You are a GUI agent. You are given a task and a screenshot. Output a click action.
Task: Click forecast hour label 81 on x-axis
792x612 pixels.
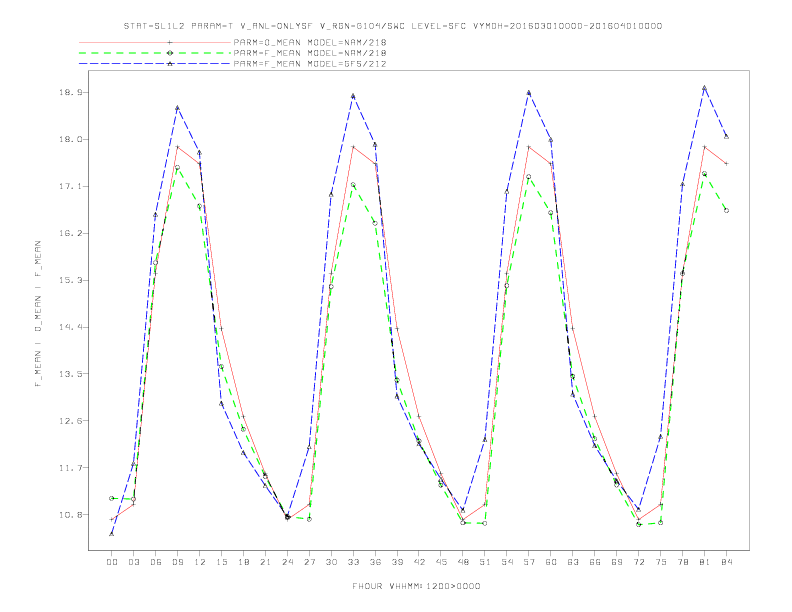(x=705, y=562)
